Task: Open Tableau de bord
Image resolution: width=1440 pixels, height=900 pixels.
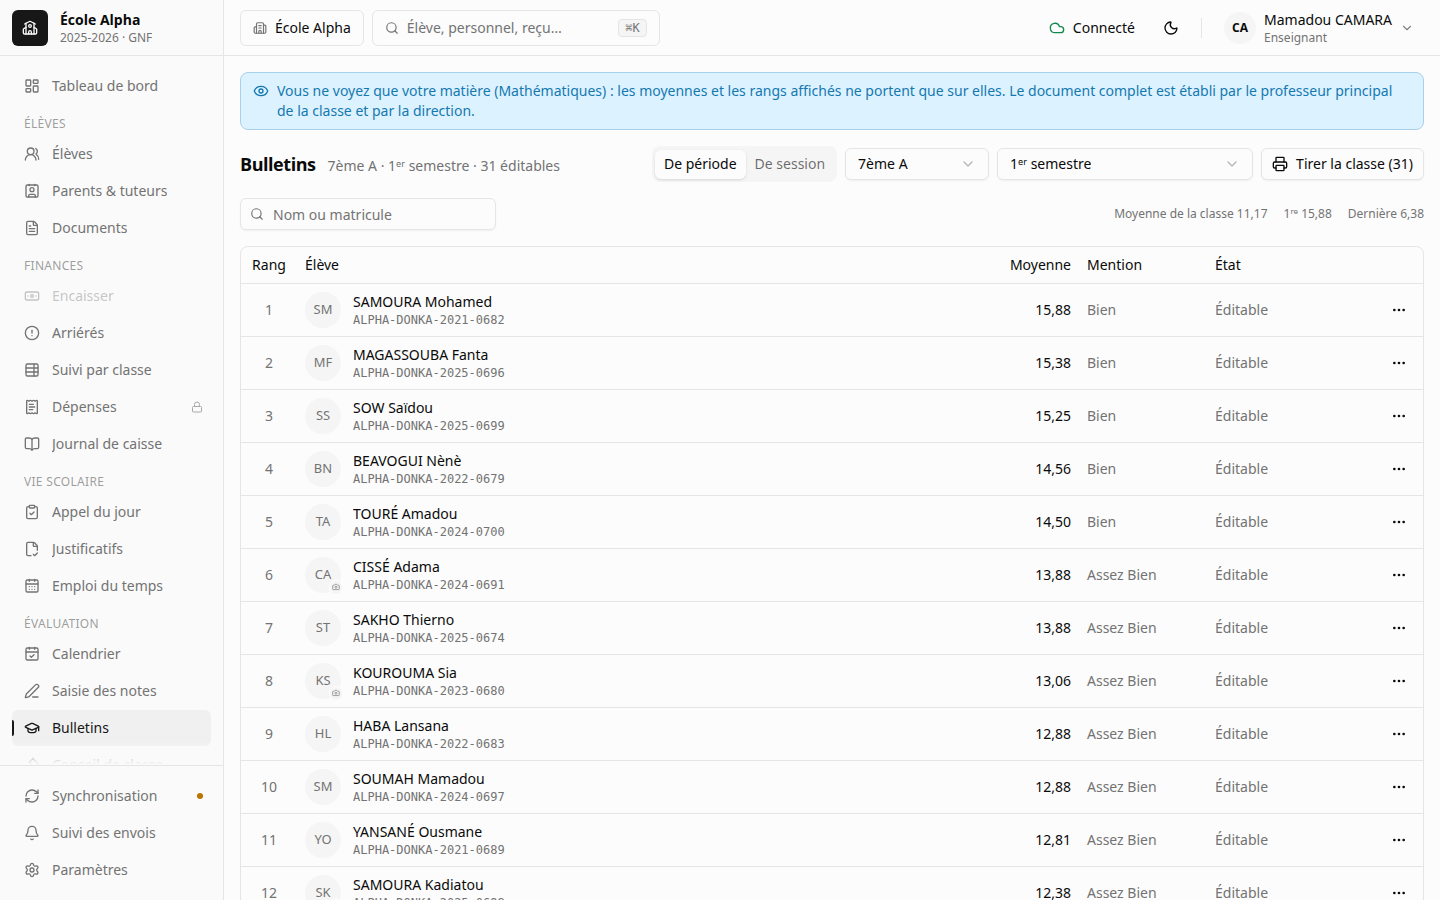Action: point(111,86)
